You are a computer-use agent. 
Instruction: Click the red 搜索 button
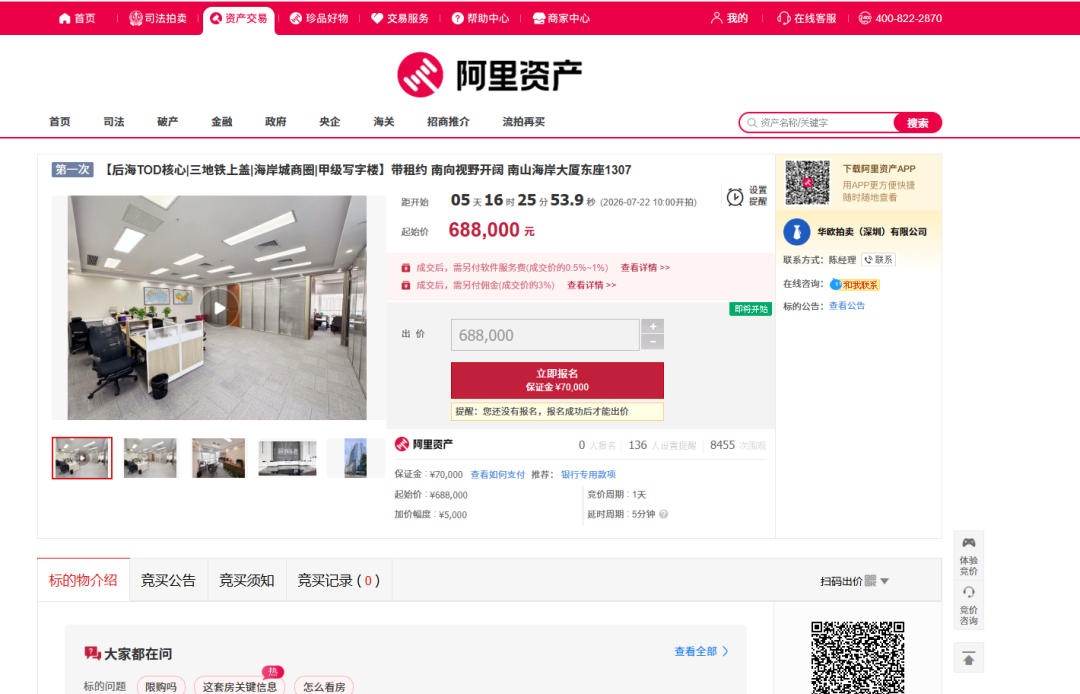(917, 123)
